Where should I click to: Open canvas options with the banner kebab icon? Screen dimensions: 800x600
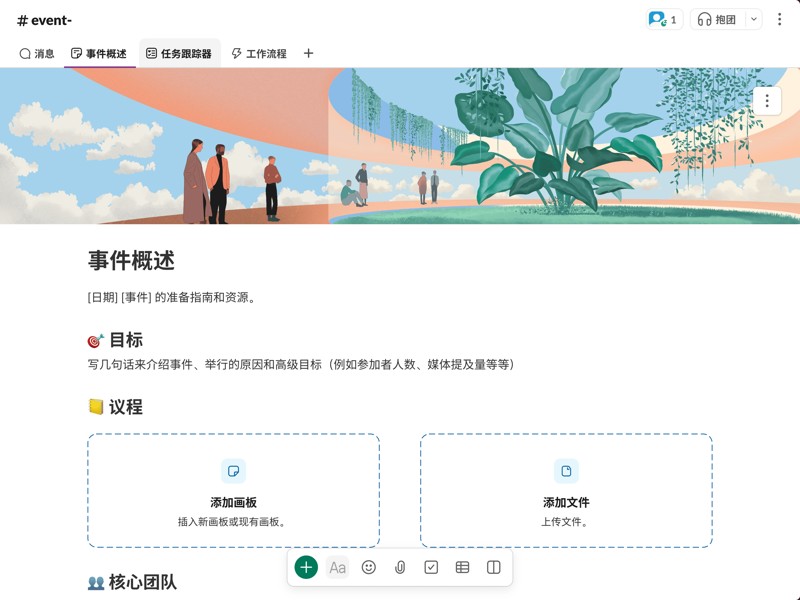click(x=766, y=100)
